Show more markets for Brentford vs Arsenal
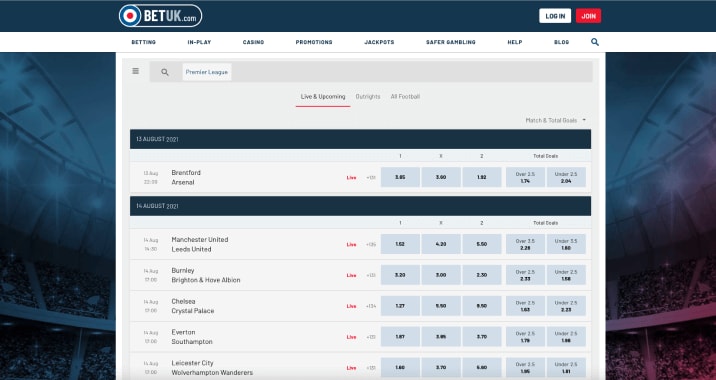 coord(371,178)
